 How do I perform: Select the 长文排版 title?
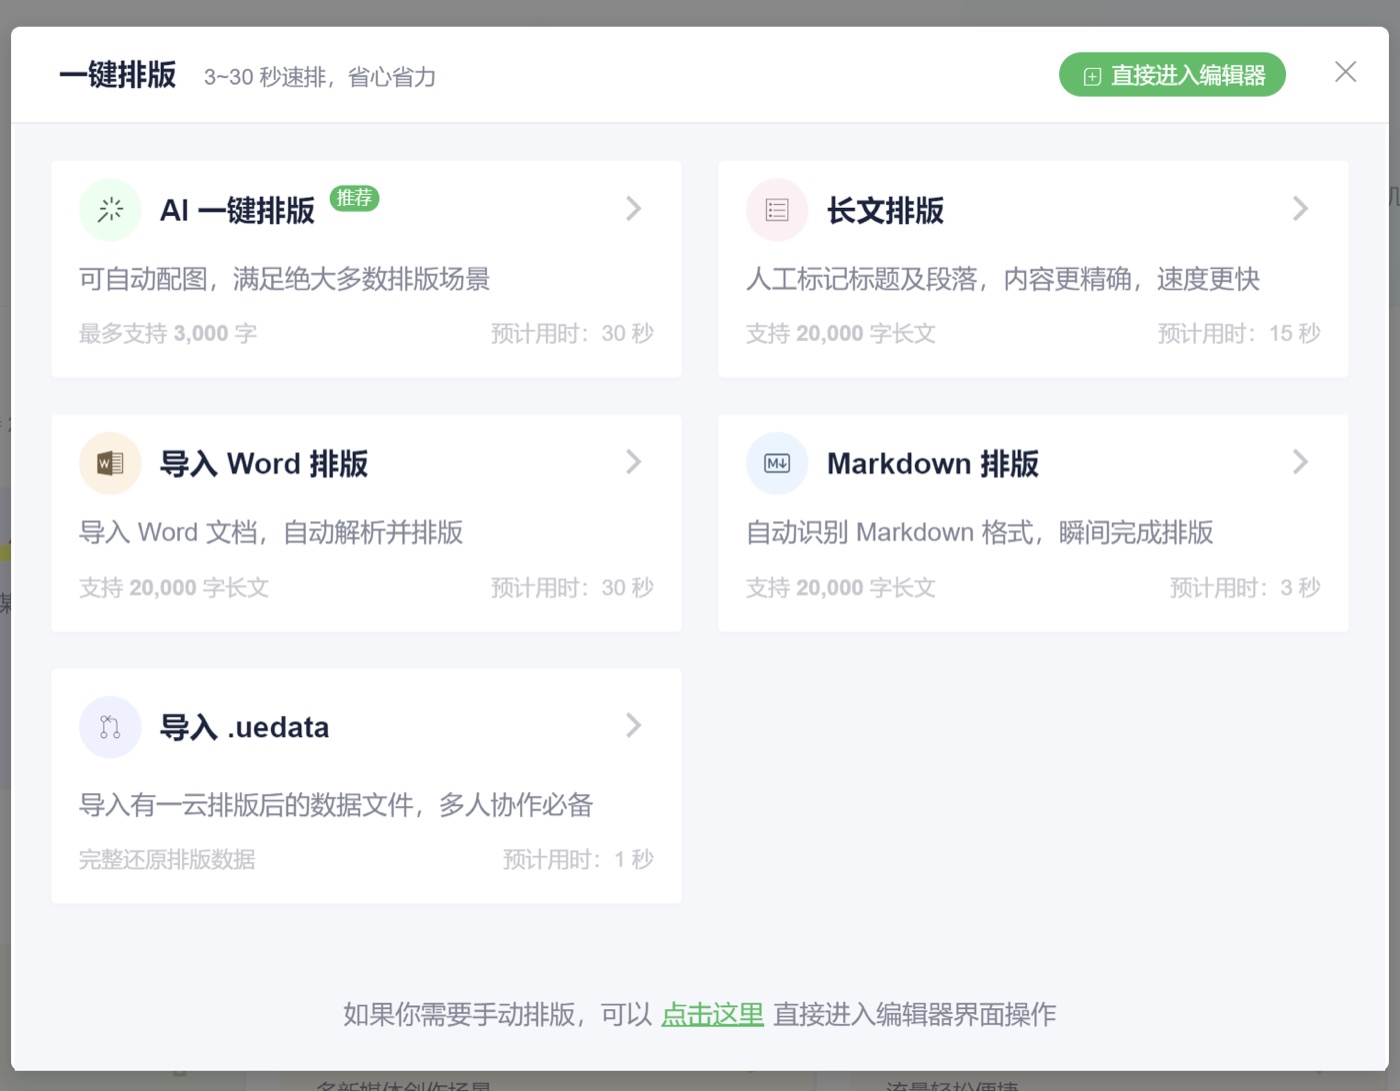[885, 211]
